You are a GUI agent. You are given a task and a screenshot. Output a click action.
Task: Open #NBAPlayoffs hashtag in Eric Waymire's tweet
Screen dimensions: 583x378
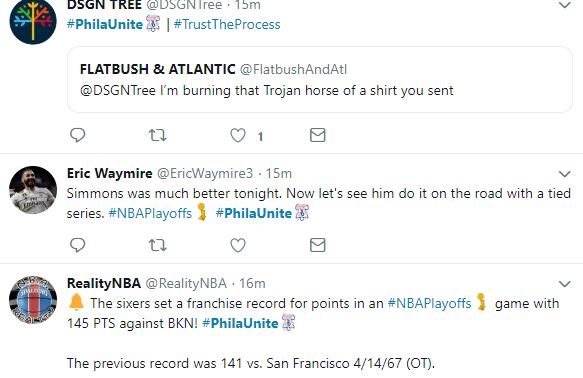(150, 213)
